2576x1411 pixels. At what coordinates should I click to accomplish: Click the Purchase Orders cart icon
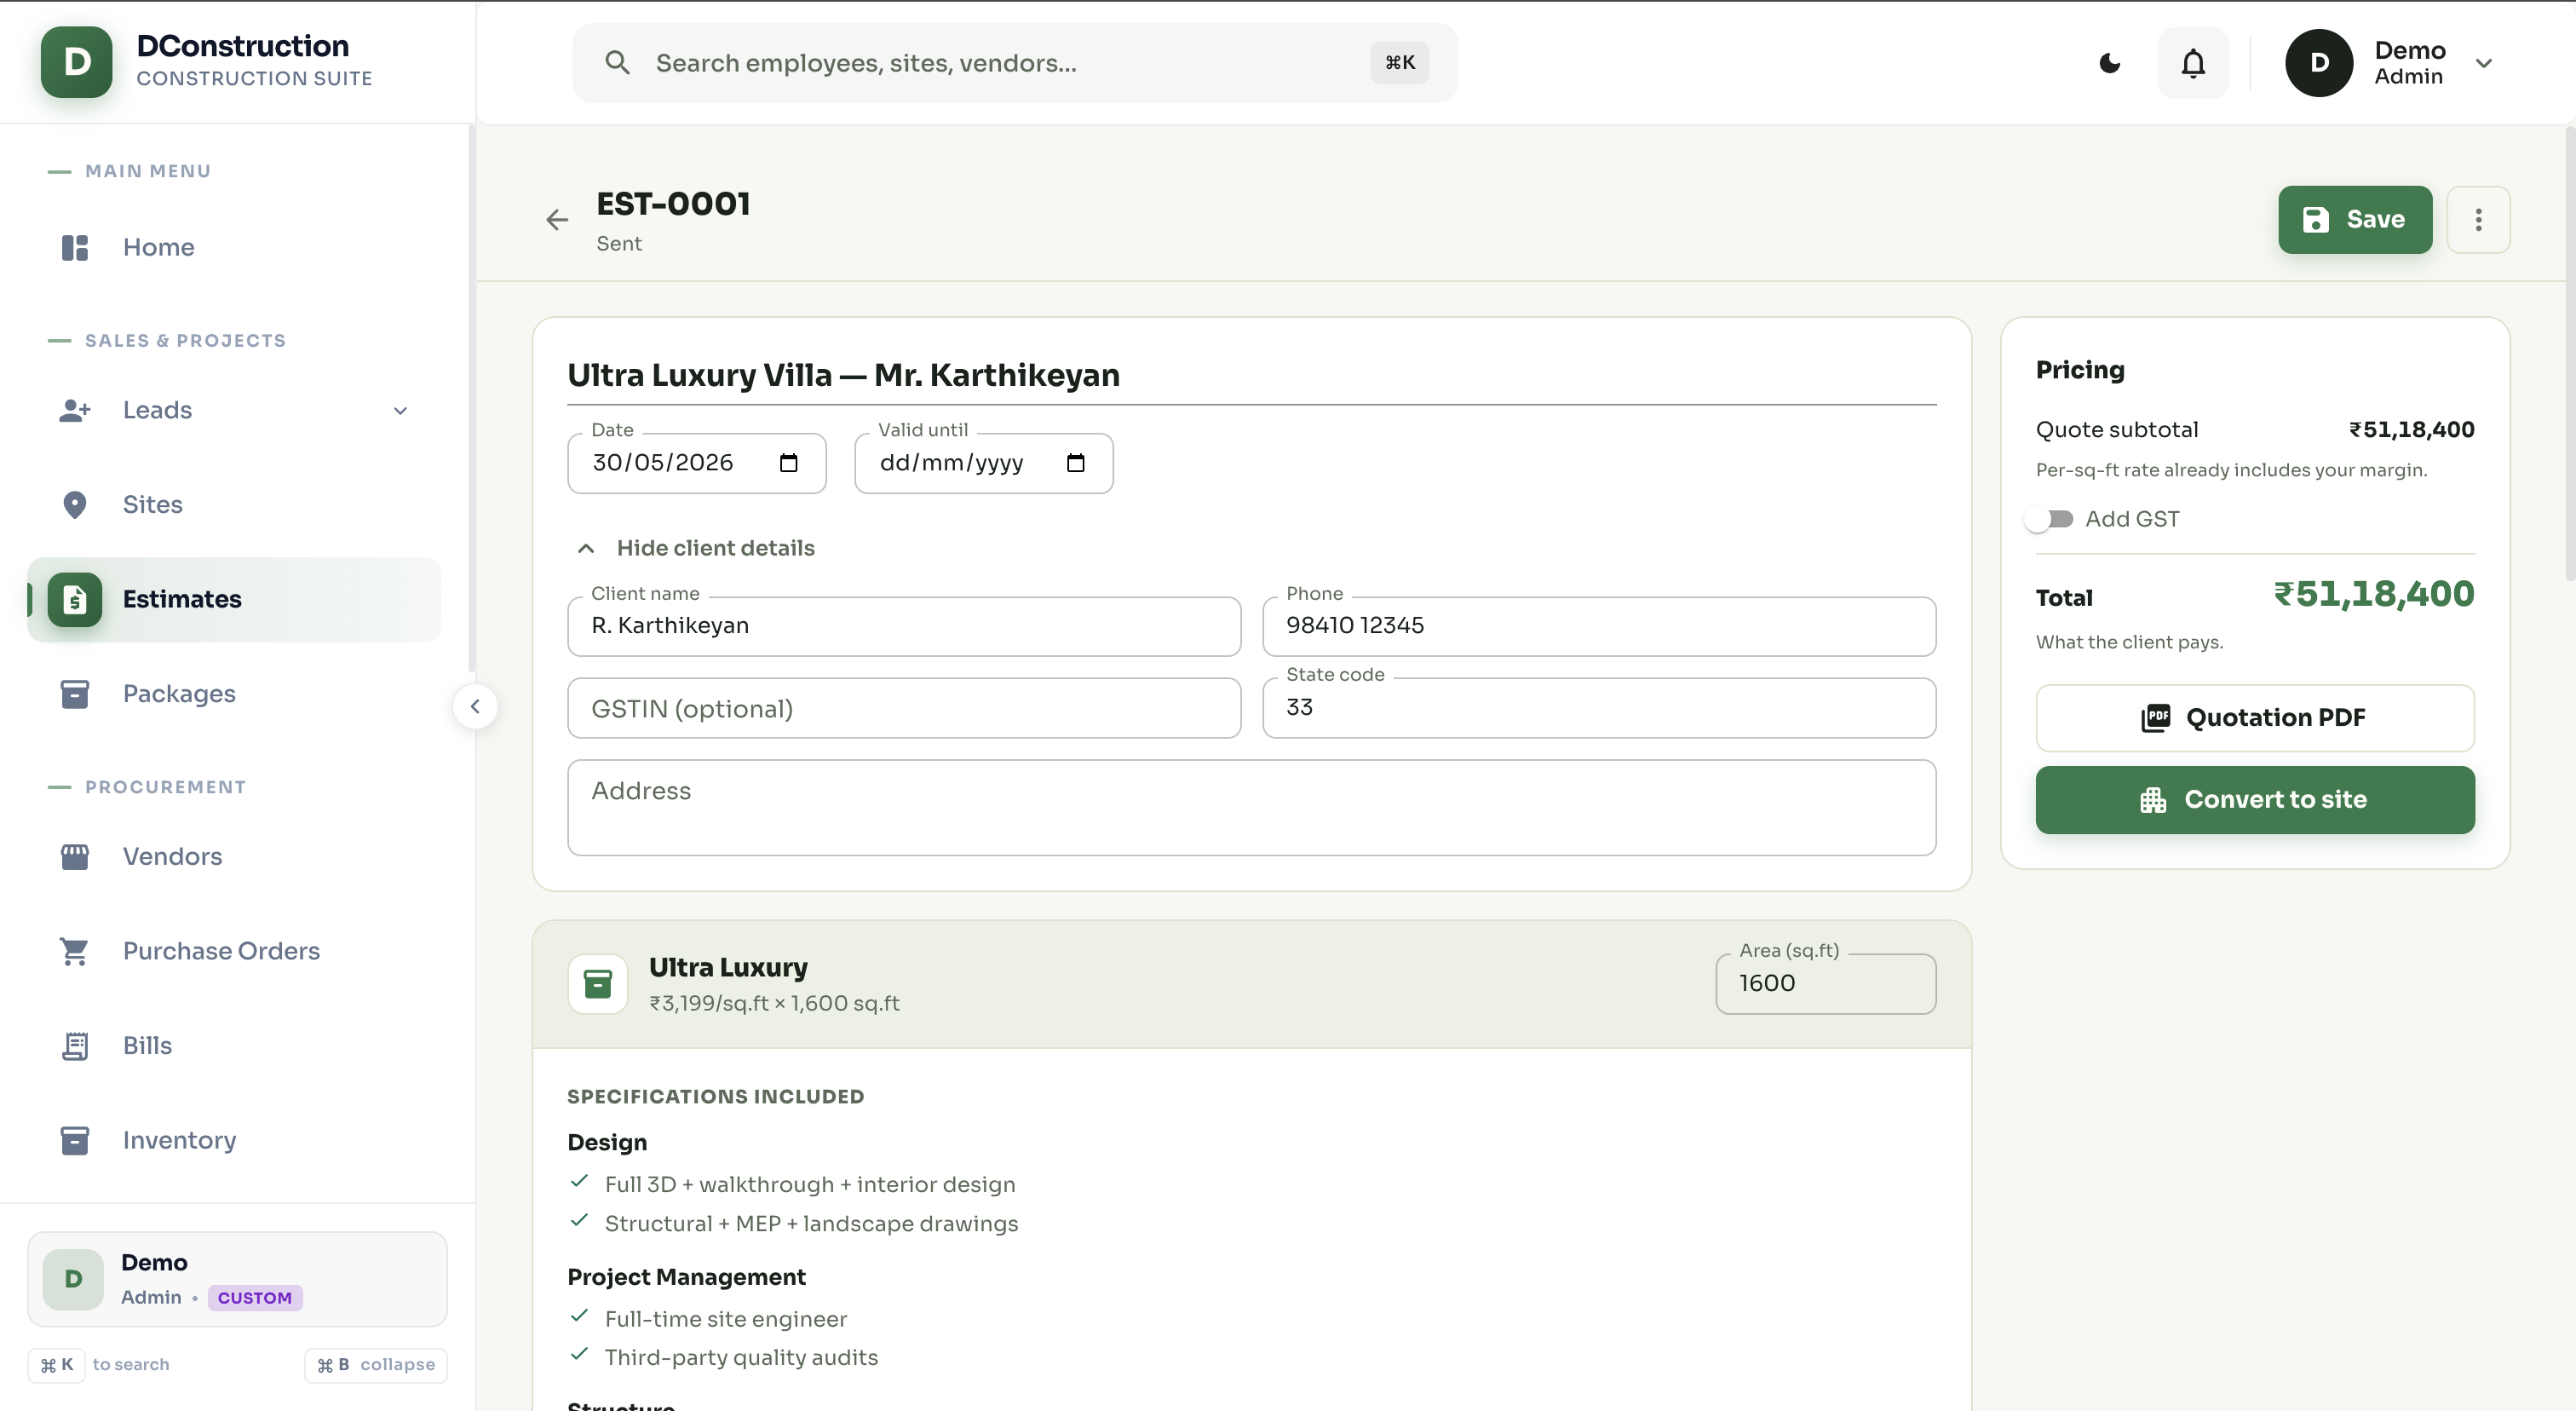(75, 951)
